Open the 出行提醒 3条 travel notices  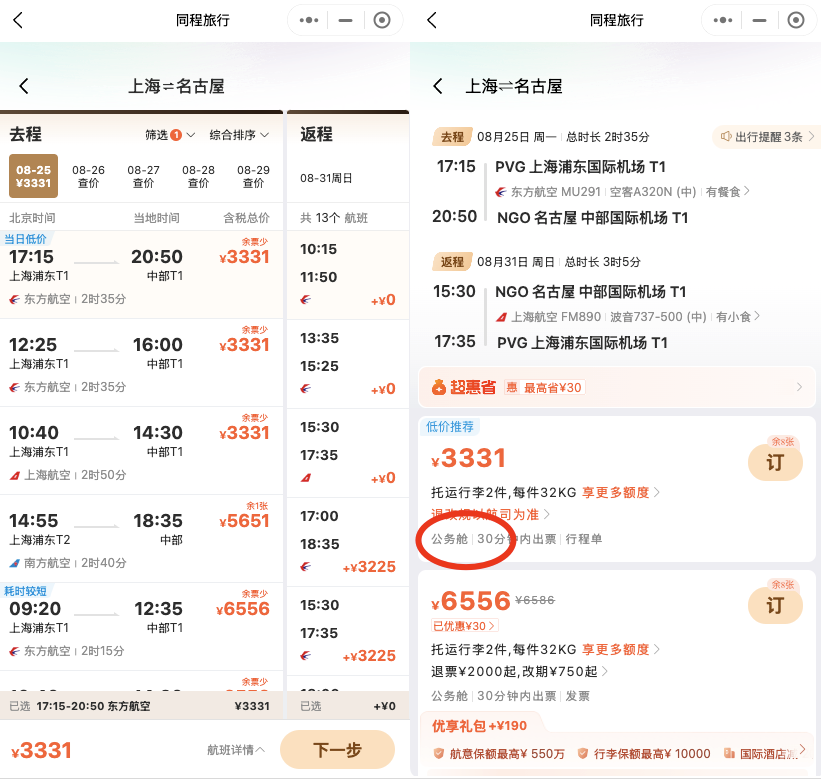767,137
